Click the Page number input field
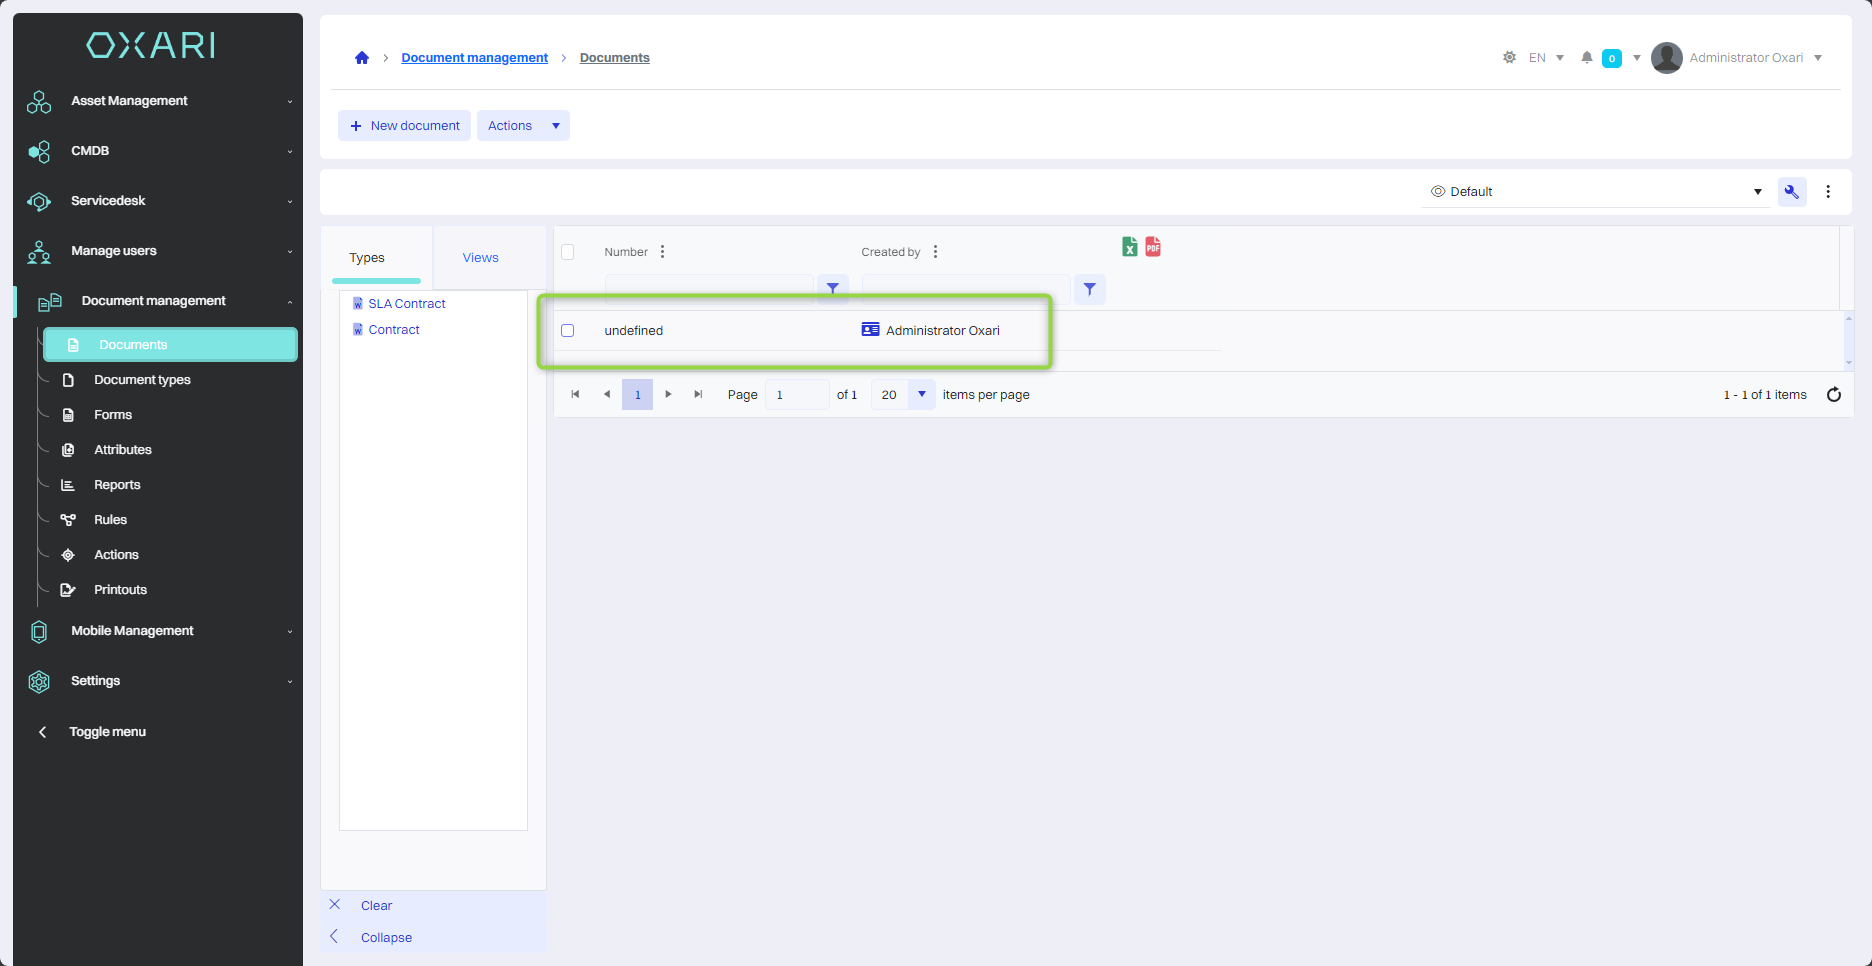This screenshot has height=966, width=1872. click(x=796, y=395)
